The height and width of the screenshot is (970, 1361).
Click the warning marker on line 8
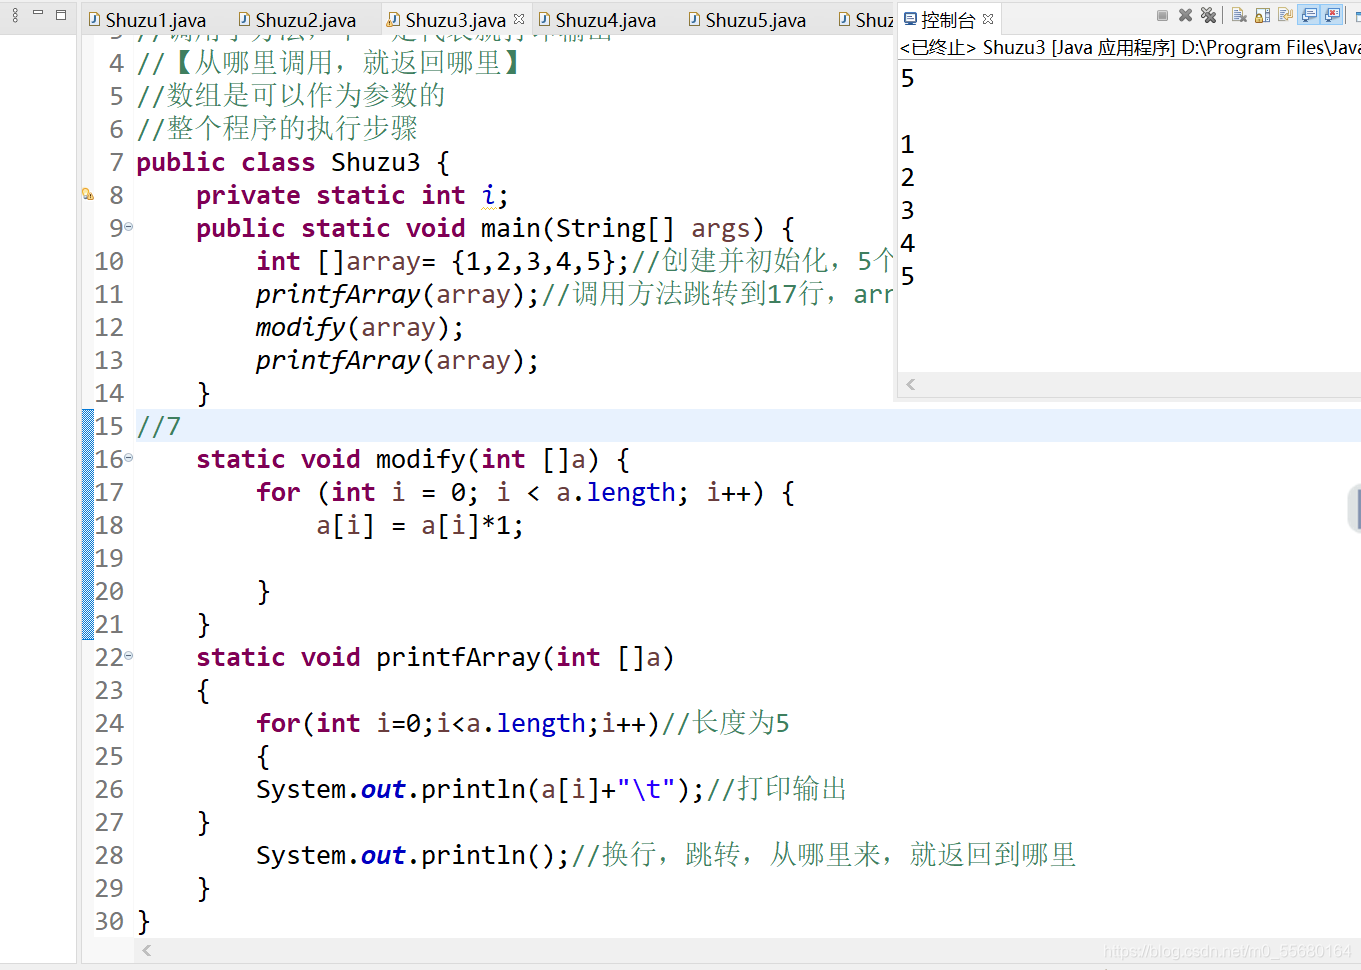[88, 195]
